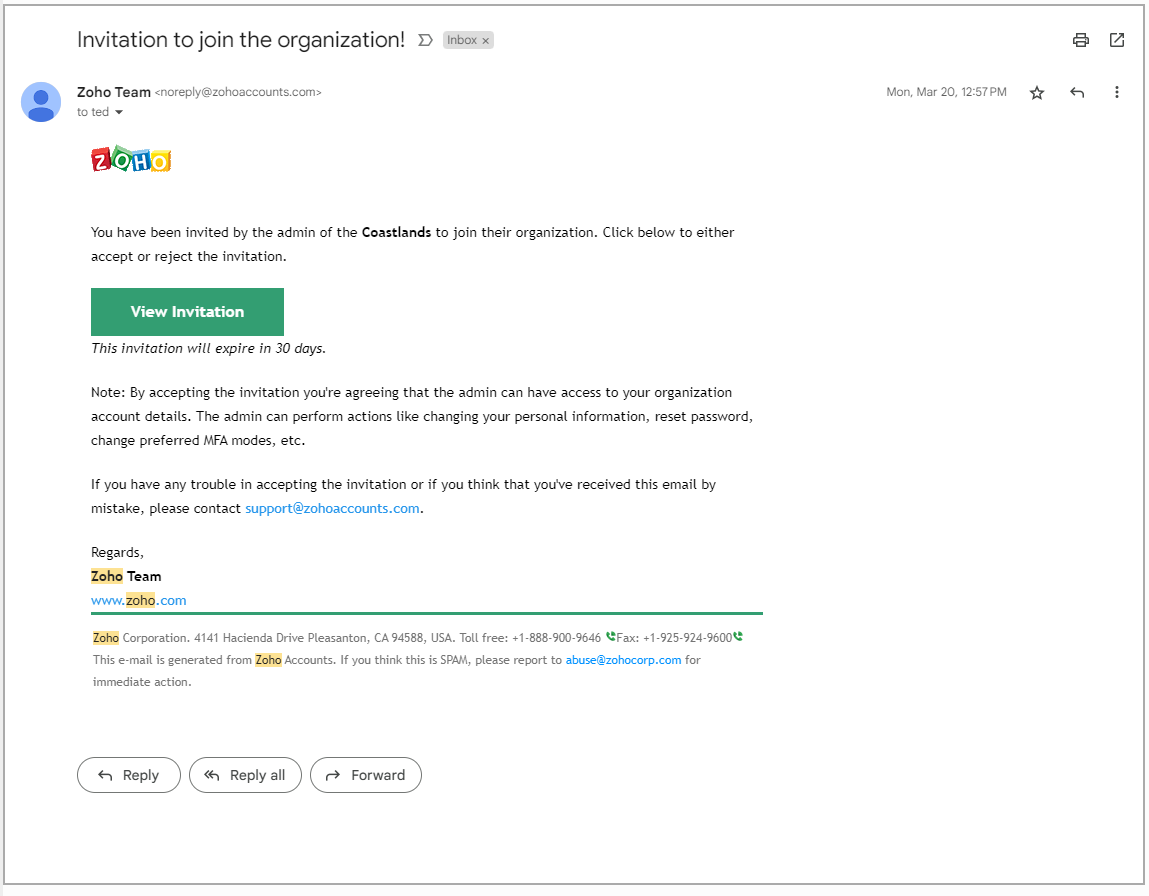Open the support@zohoaccounts.com email link
Viewport: 1149px width, 896px height.
click(x=332, y=508)
